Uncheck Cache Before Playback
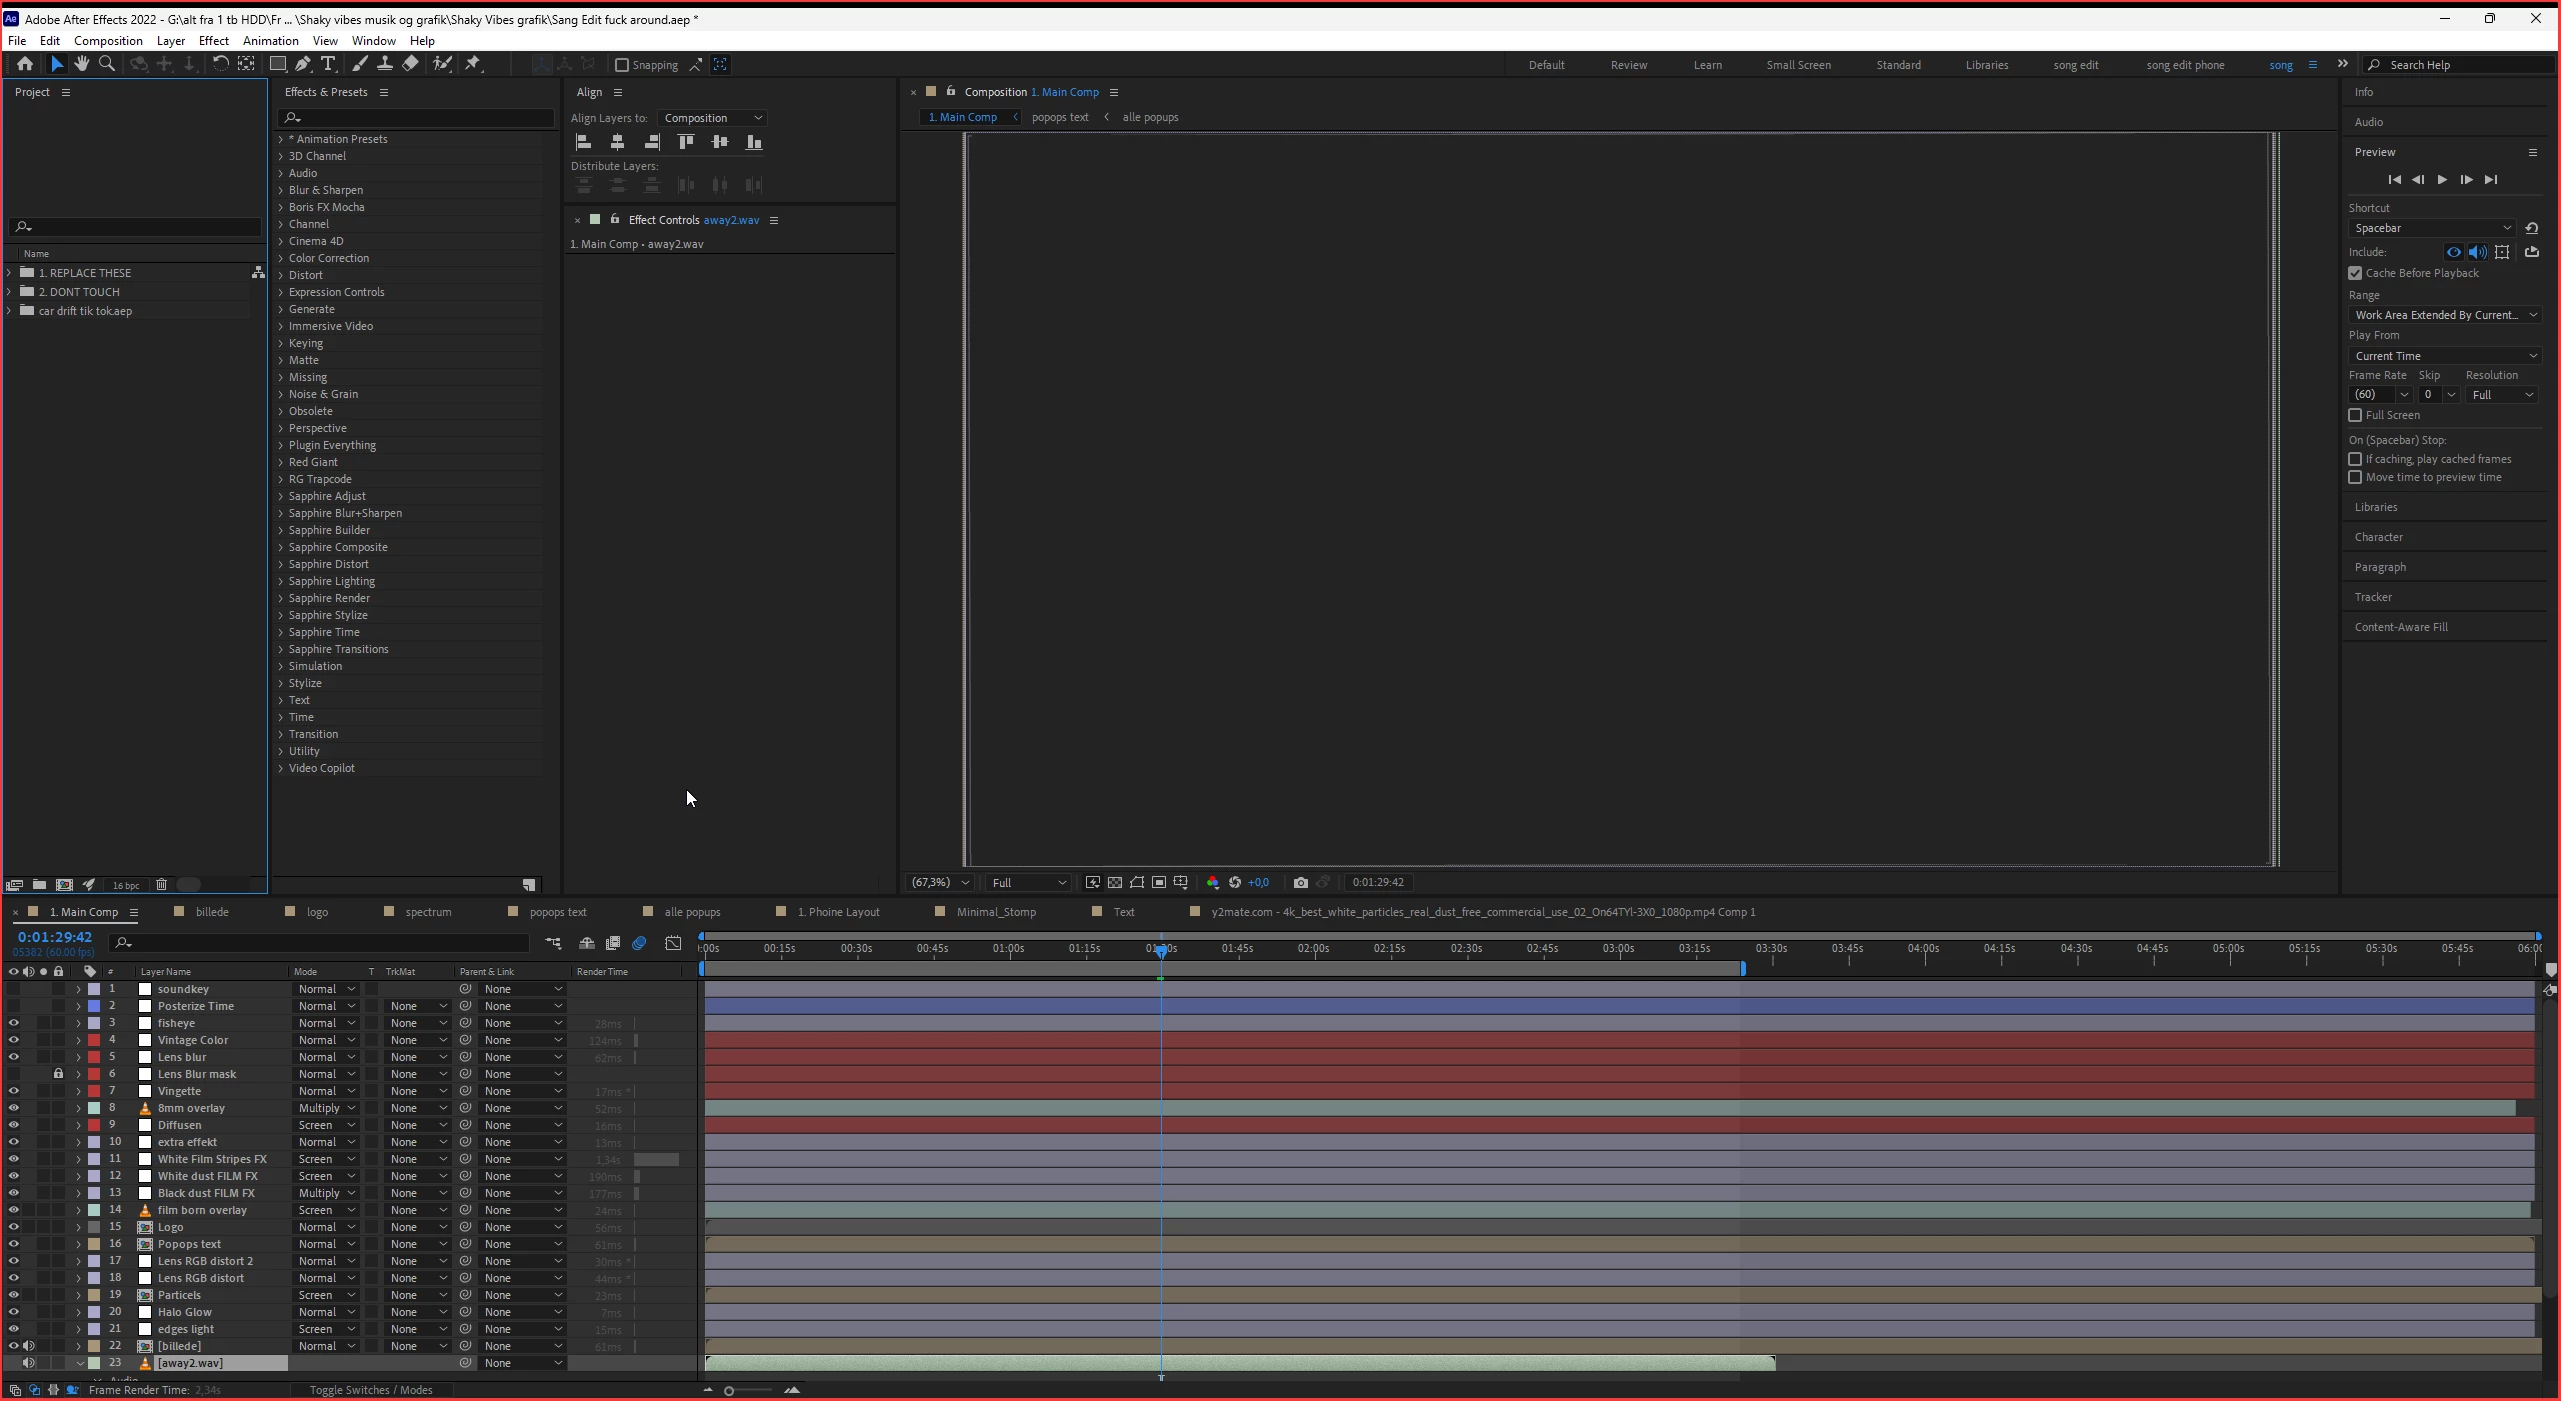 point(2355,273)
